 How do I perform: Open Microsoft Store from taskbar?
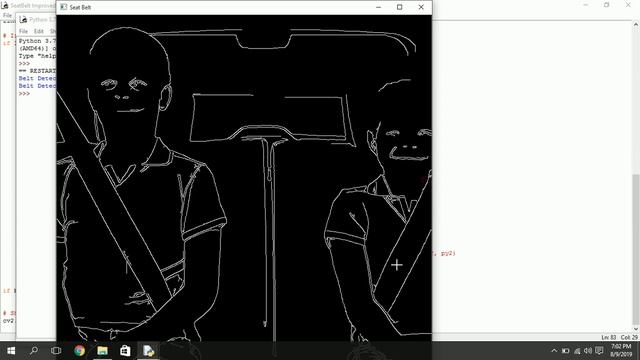coord(125,351)
